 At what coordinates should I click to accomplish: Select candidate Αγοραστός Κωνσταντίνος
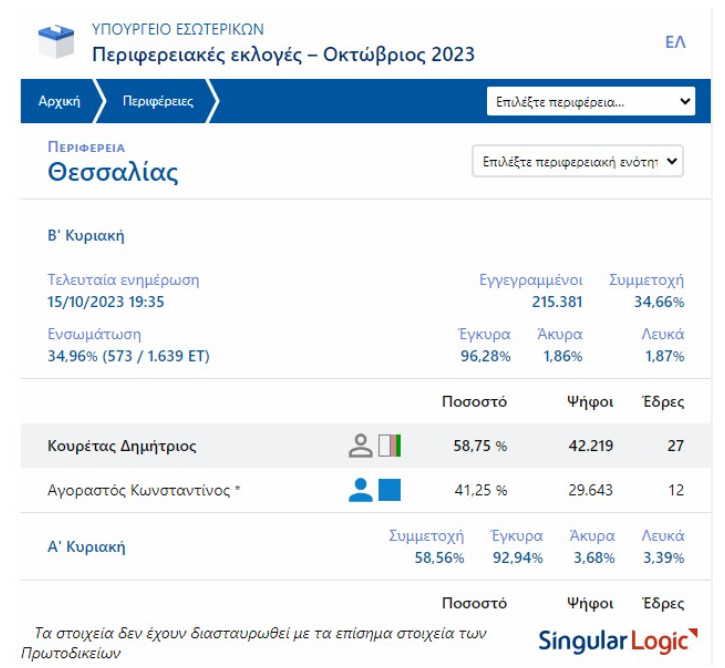pos(144,490)
